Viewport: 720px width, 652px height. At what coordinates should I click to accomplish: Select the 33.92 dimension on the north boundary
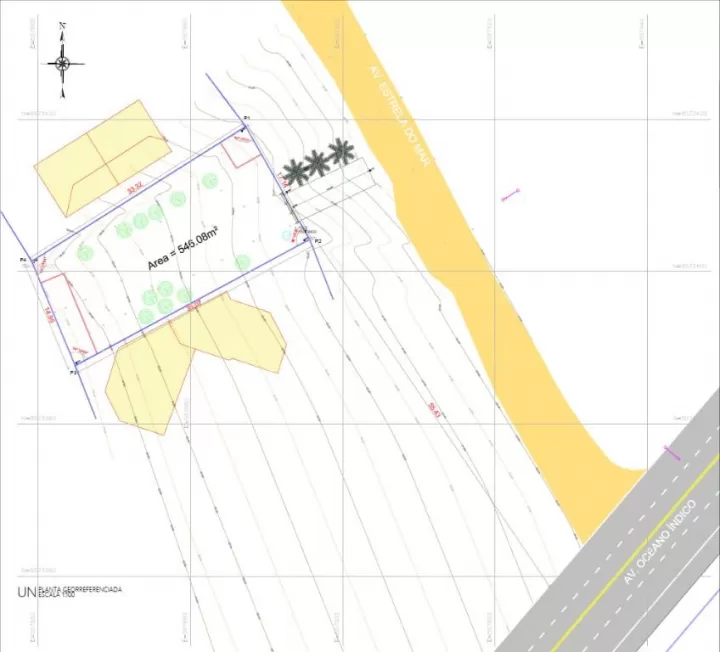[135, 186]
